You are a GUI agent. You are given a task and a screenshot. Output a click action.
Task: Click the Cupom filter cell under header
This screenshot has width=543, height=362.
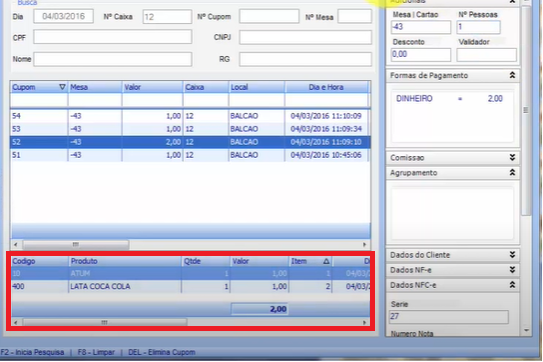tap(39, 100)
